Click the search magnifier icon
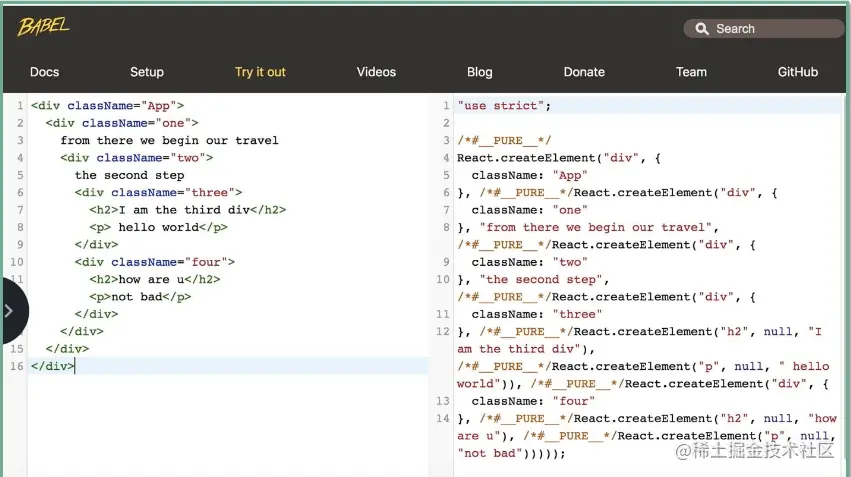Screen dimensions: 851x477 [702, 29]
